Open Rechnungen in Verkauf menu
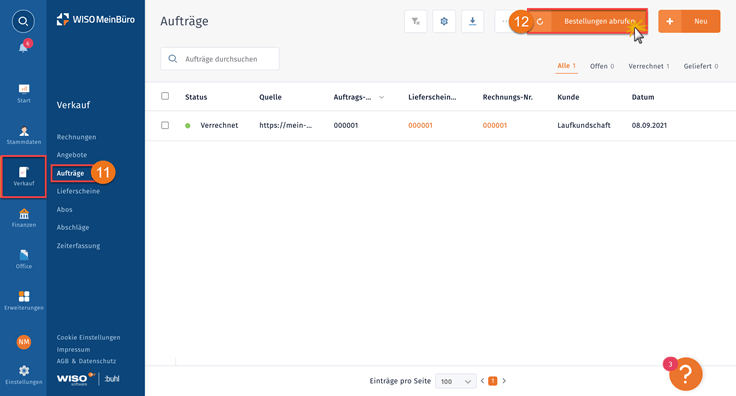Viewport: 736px width, 396px height. point(77,137)
